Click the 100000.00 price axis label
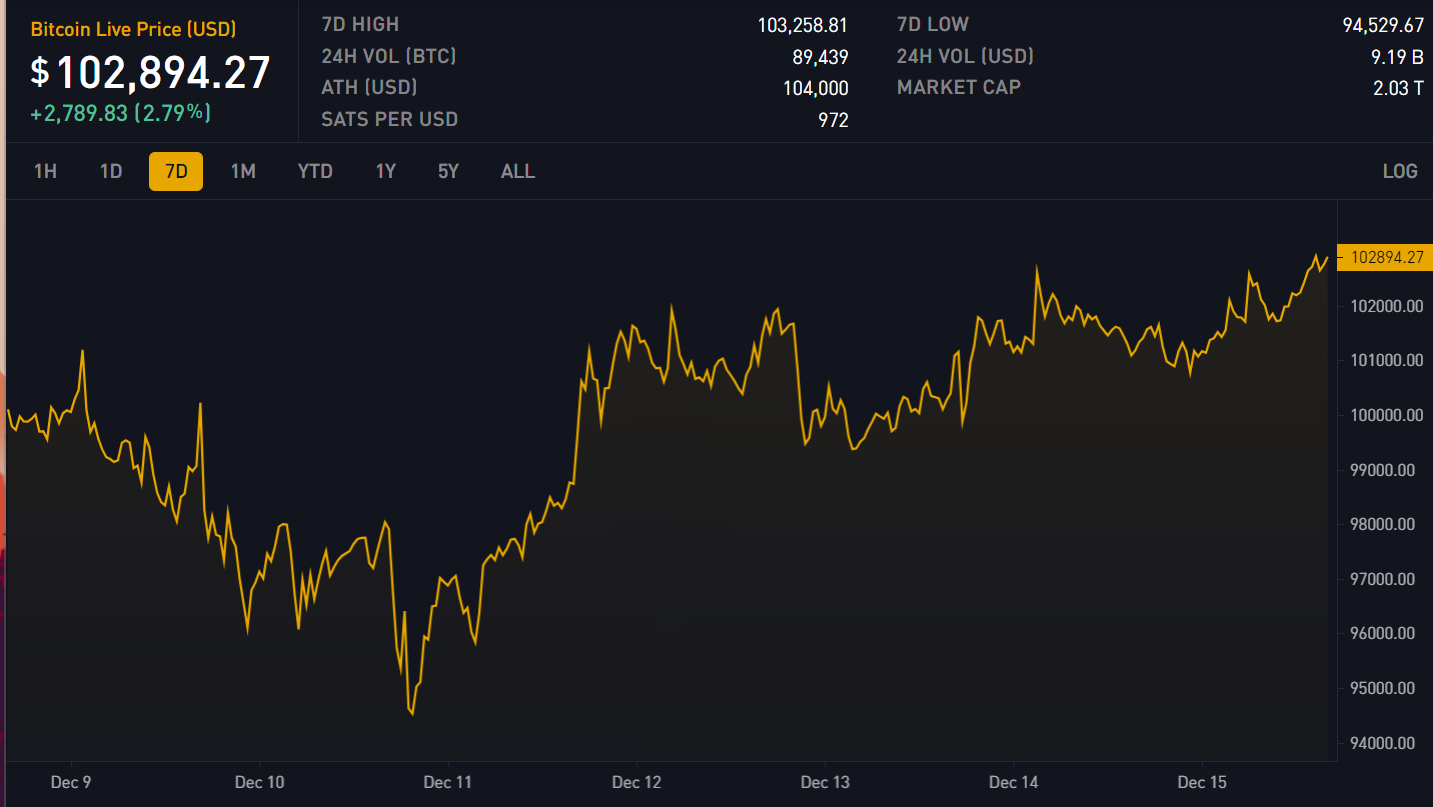1433x807 pixels. (1386, 415)
